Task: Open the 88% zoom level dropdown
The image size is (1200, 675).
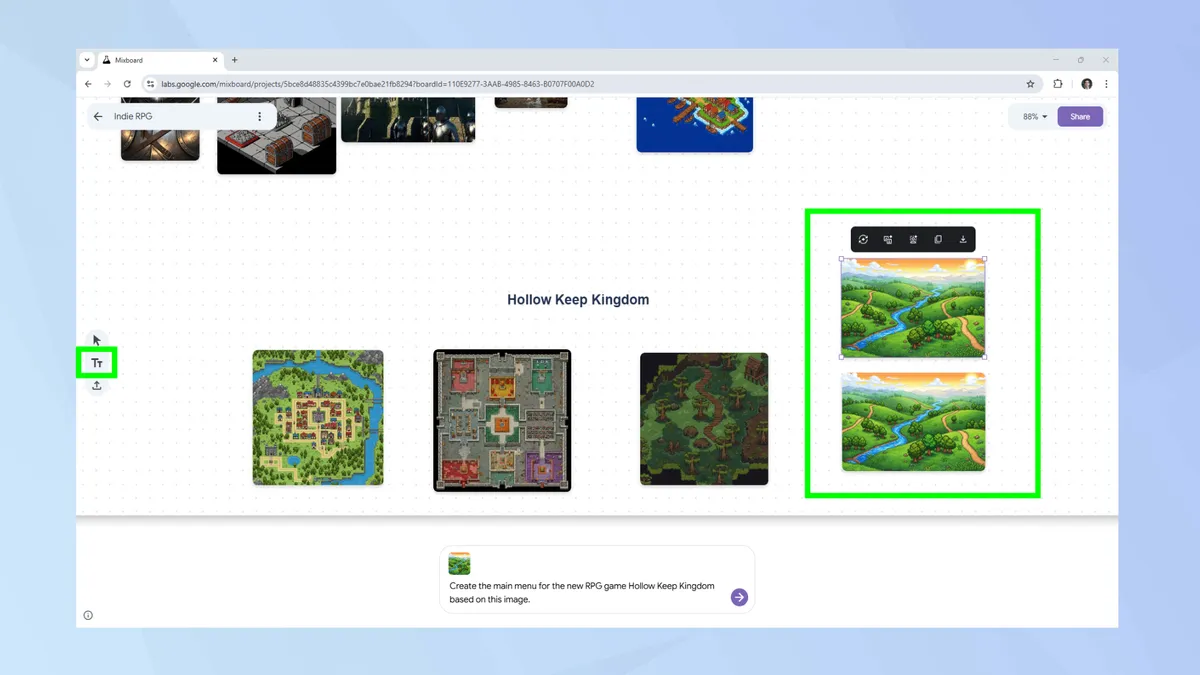Action: [x=1030, y=116]
